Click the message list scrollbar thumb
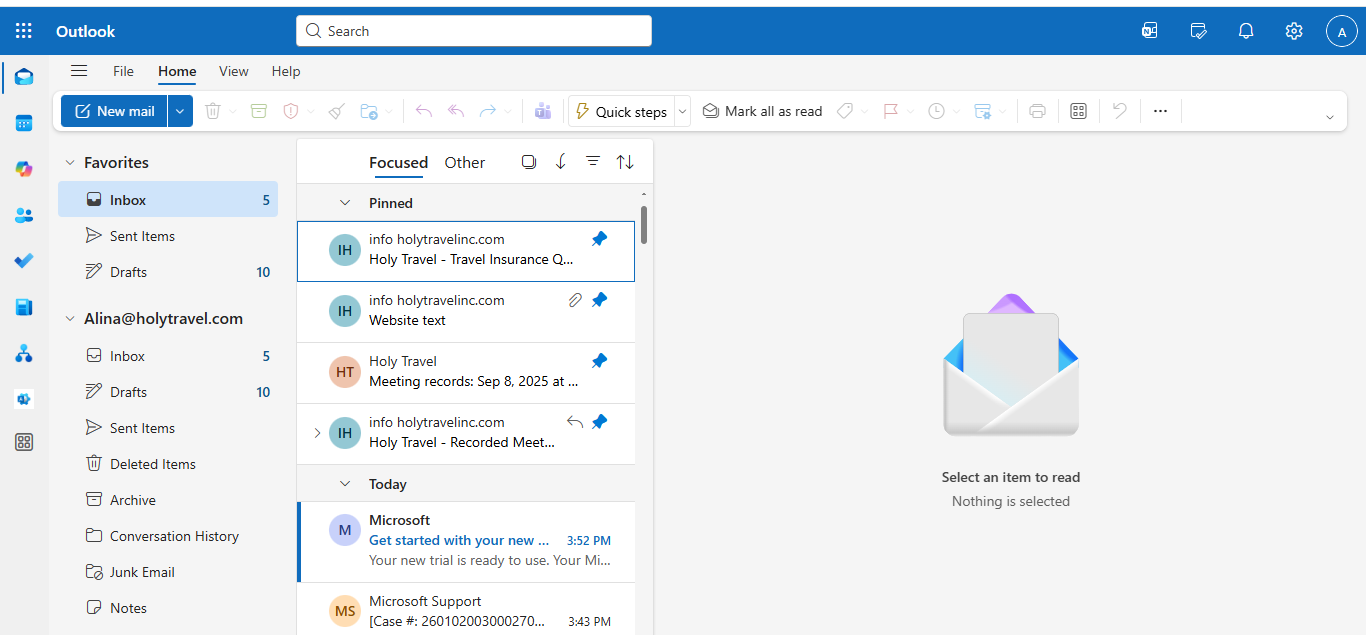The image size is (1366, 635). point(644,224)
